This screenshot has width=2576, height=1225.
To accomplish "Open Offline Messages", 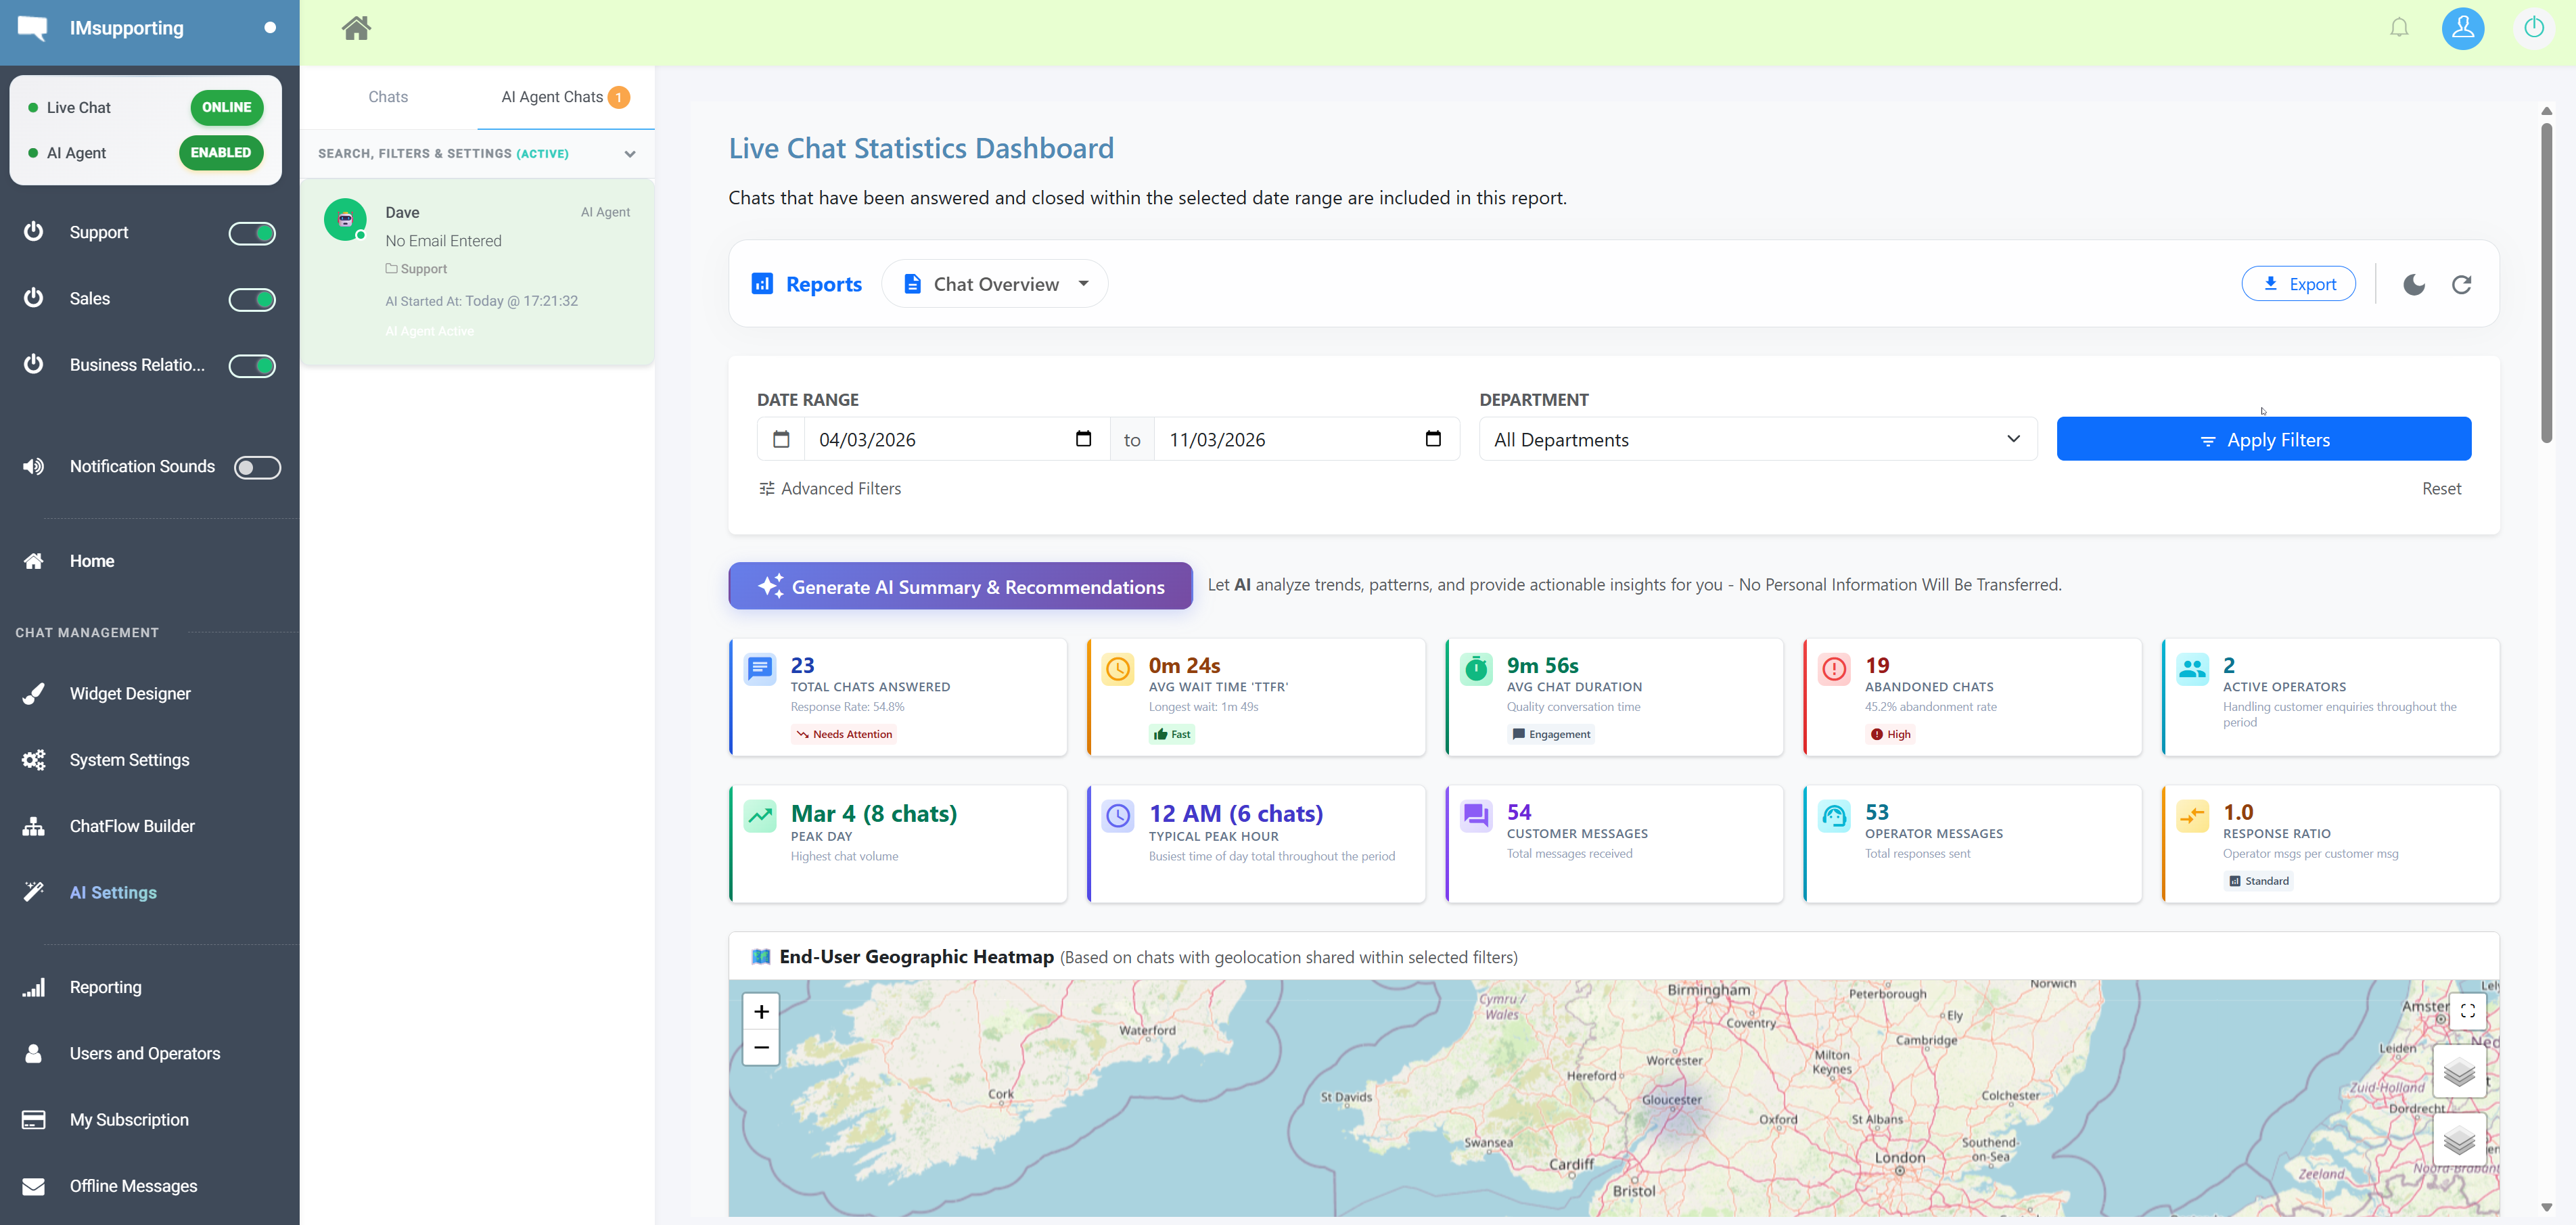I will tap(133, 1186).
